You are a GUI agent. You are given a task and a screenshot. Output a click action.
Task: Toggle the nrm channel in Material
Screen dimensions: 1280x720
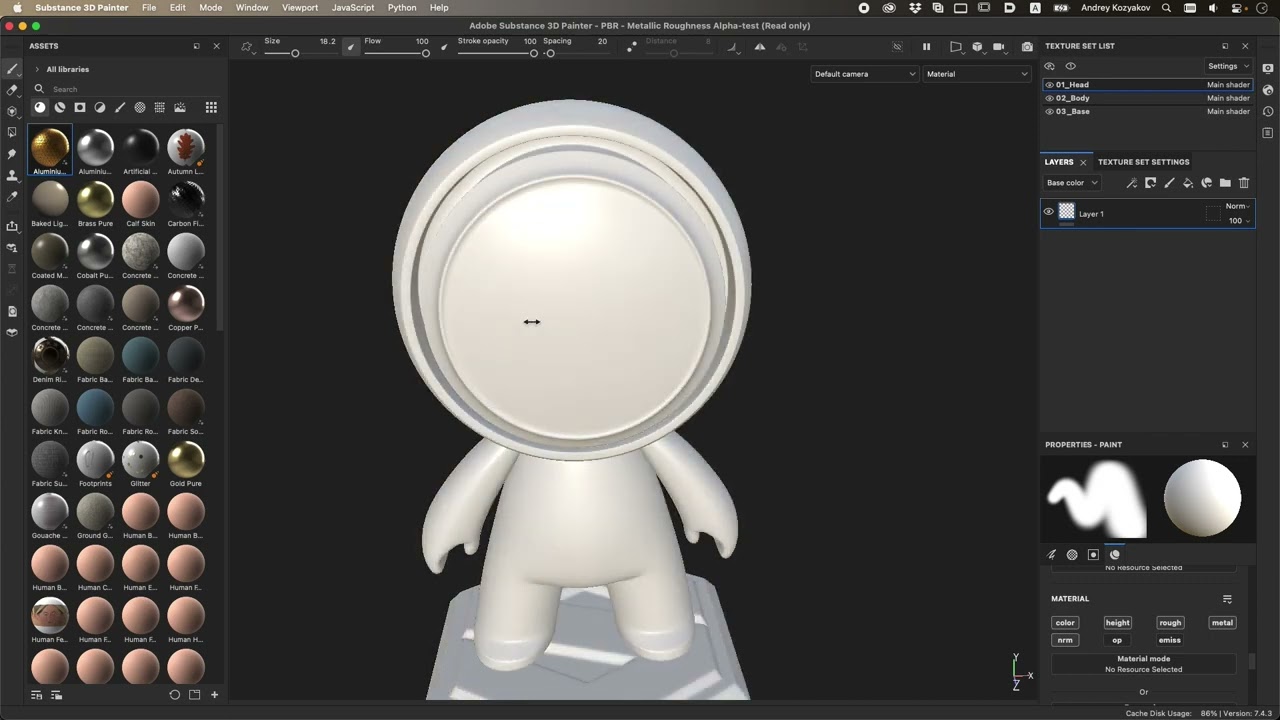[x=1065, y=640]
